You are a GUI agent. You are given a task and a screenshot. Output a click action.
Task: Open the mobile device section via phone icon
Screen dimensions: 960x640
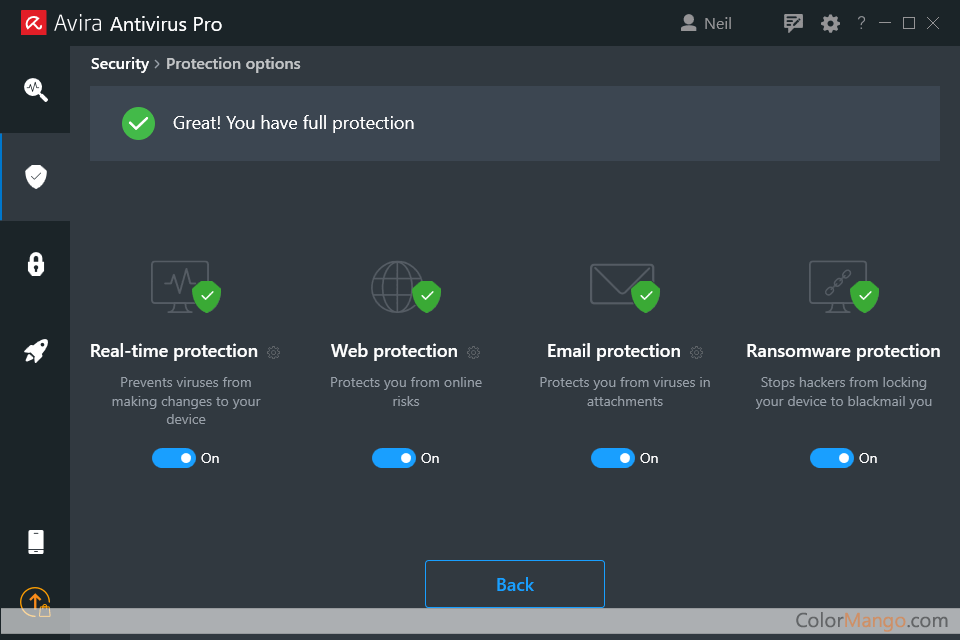(35, 541)
